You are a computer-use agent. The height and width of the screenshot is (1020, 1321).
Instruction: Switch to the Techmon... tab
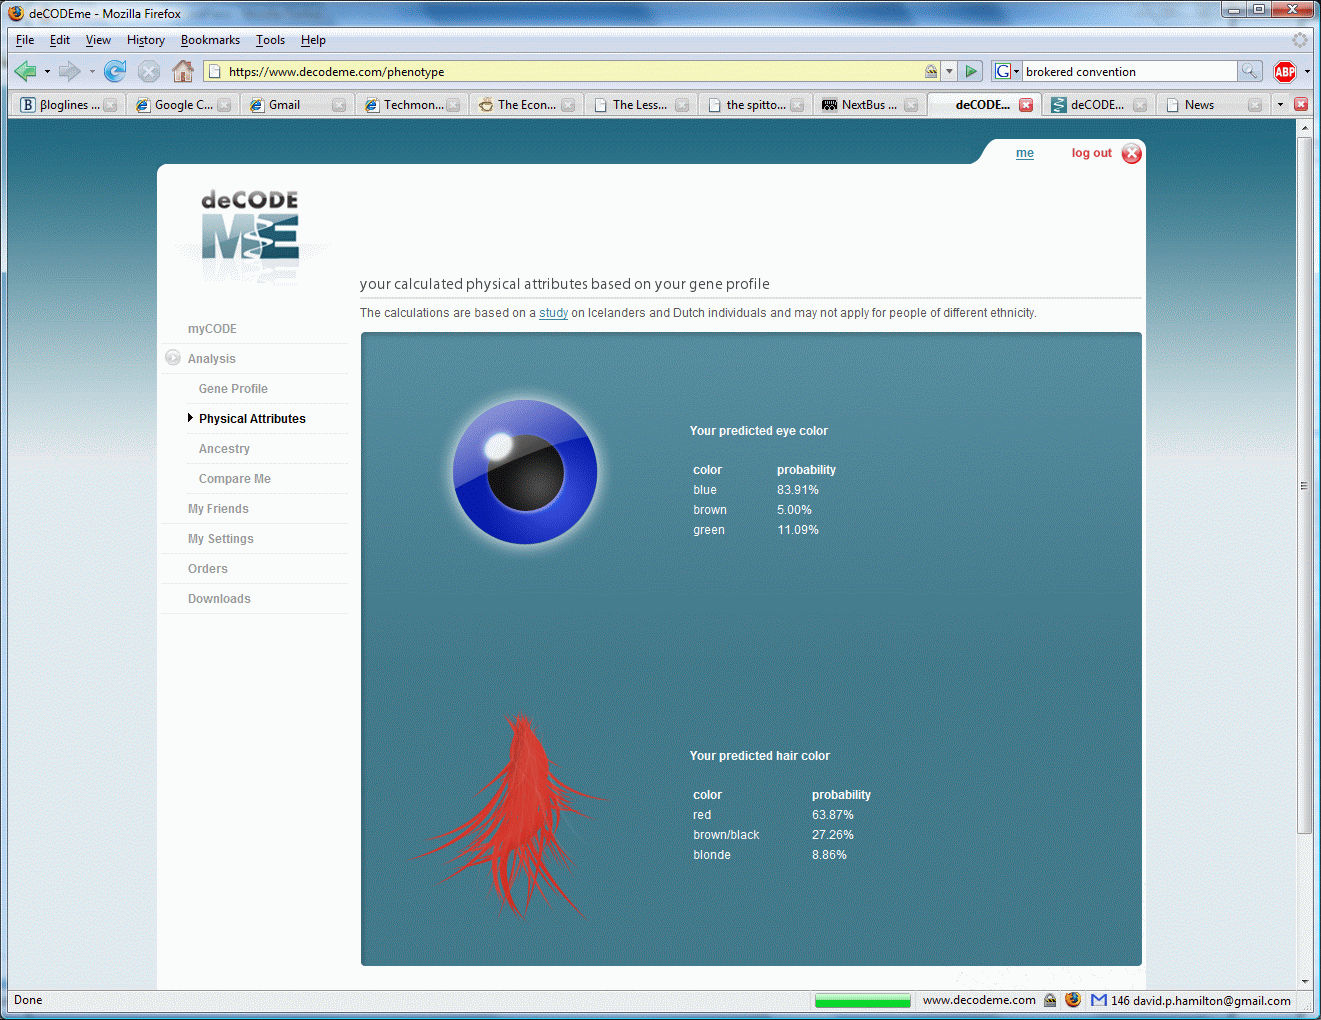412,105
